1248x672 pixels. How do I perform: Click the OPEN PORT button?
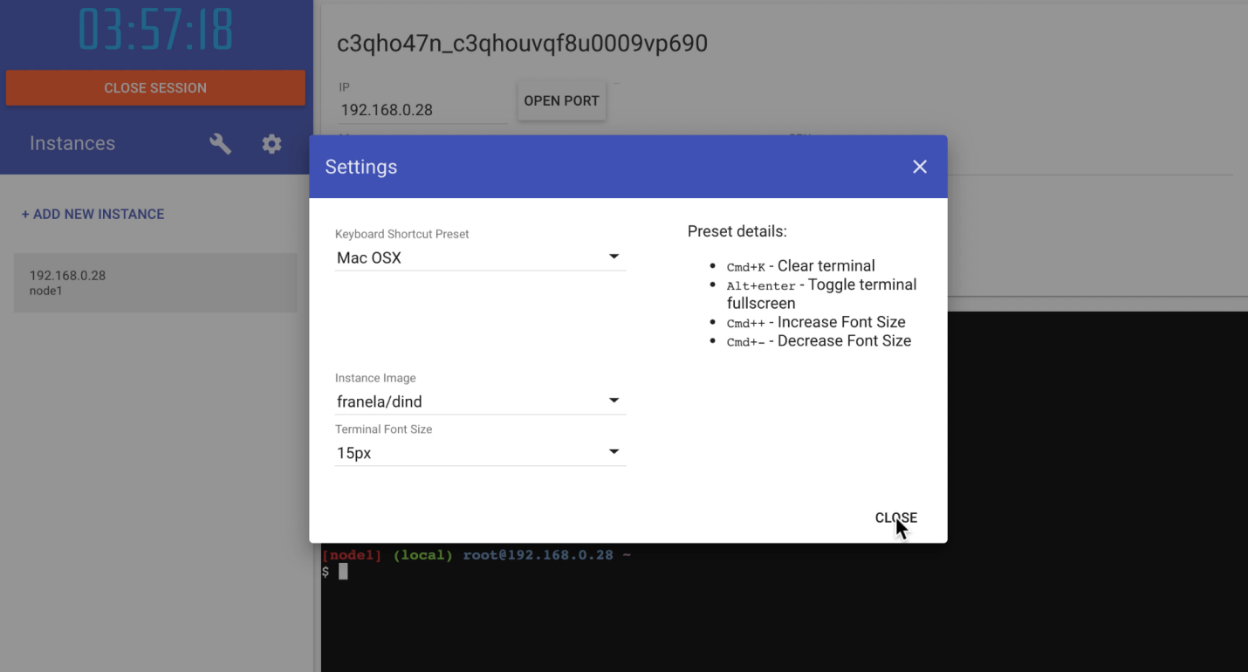pyautogui.click(x=562, y=101)
